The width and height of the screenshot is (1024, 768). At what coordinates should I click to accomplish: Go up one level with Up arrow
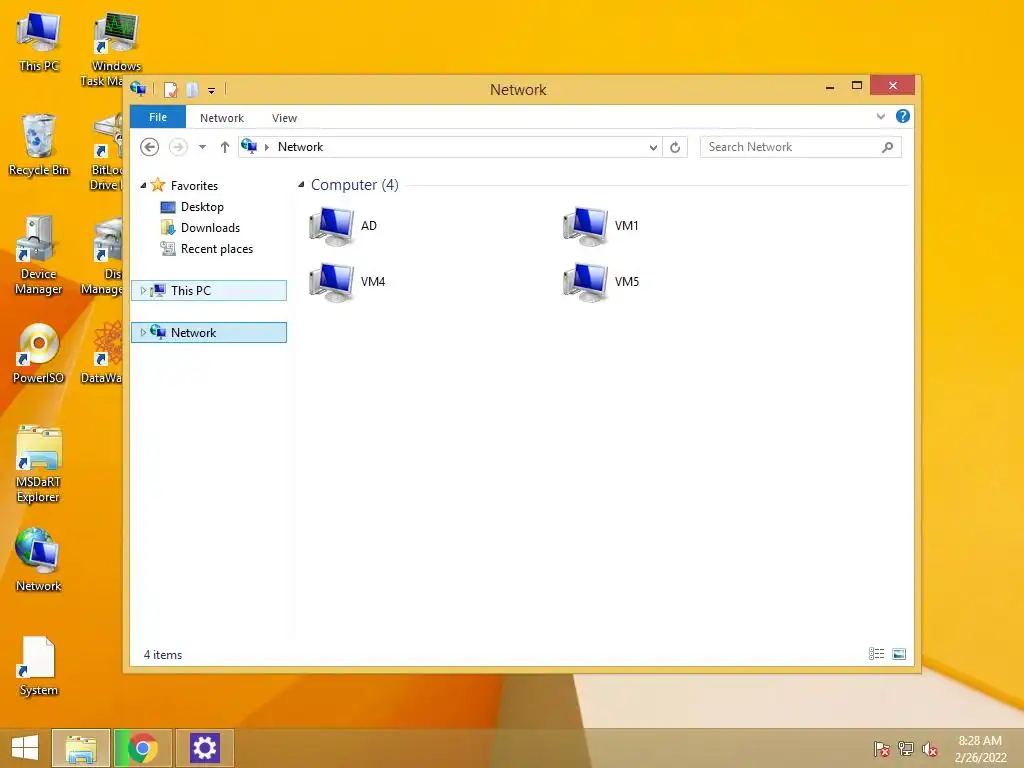(225, 147)
